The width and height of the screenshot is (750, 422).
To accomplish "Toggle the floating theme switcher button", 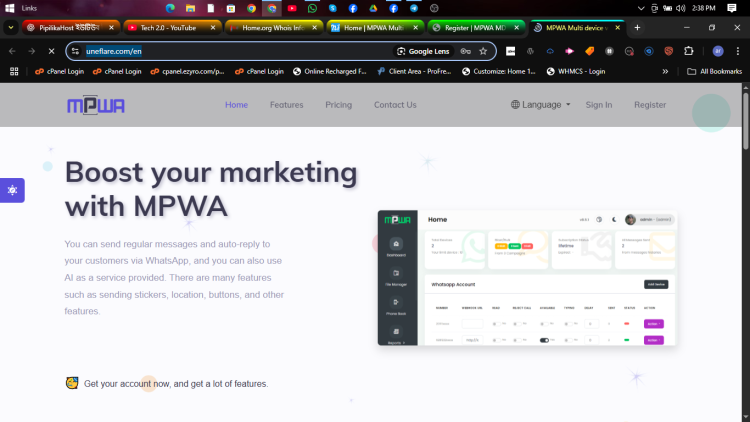I will [12, 190].
